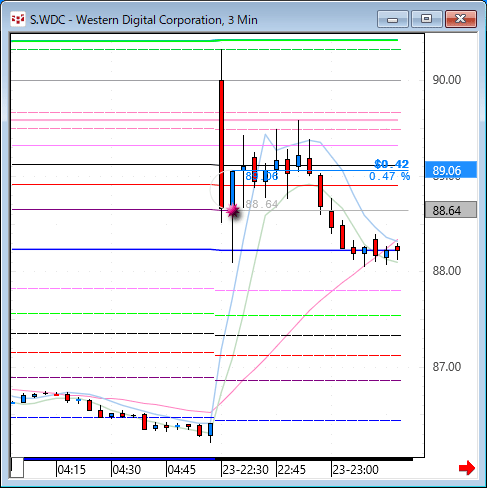Click the $0.42 profit text

(x=391, y=164)
